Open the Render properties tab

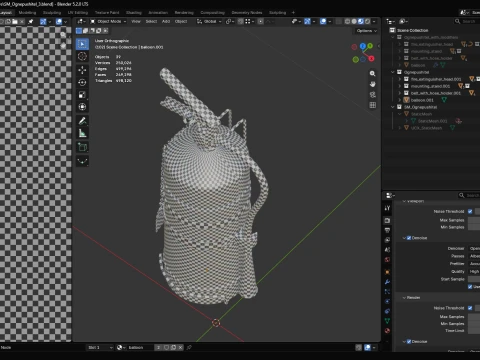[x=387, y=221]
